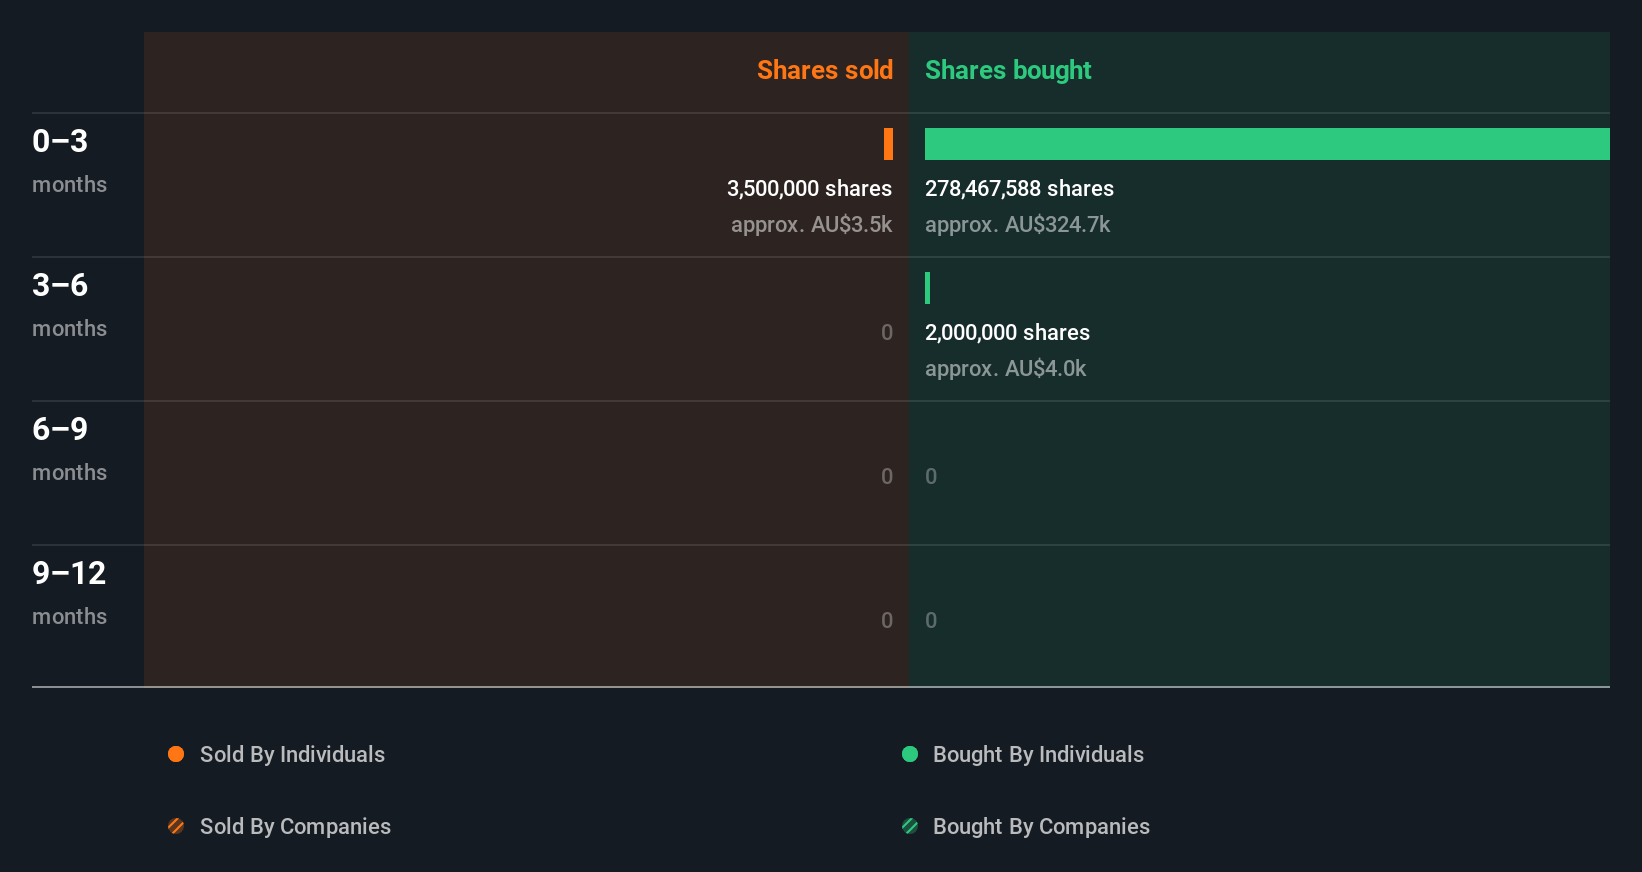The height and width of the screenshot is (872, 1642).
Task: Toggle the Sold By Companies legend label
Action: [295, 826]
